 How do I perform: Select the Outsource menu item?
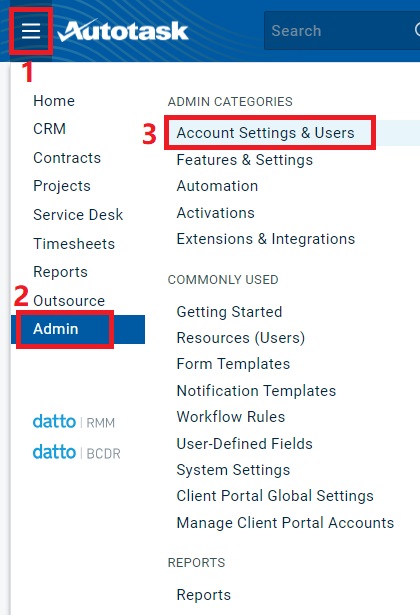coord(69,301)
